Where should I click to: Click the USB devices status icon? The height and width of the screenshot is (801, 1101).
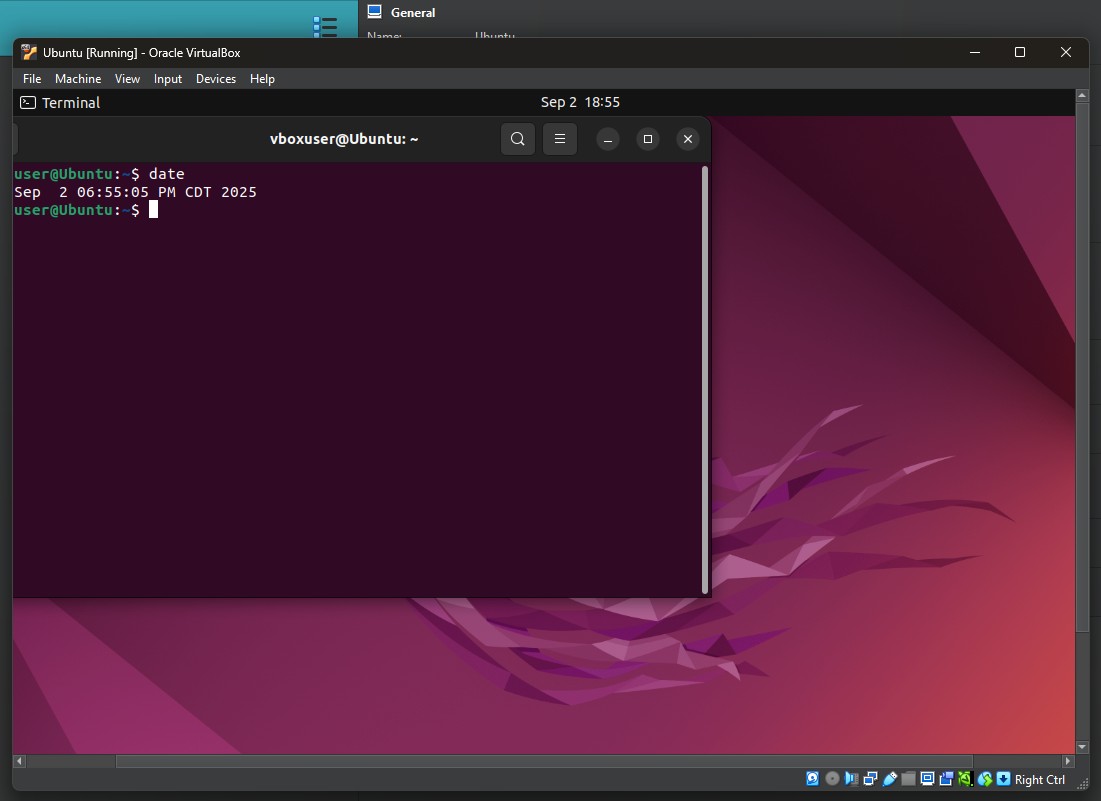tap(889, 778)
